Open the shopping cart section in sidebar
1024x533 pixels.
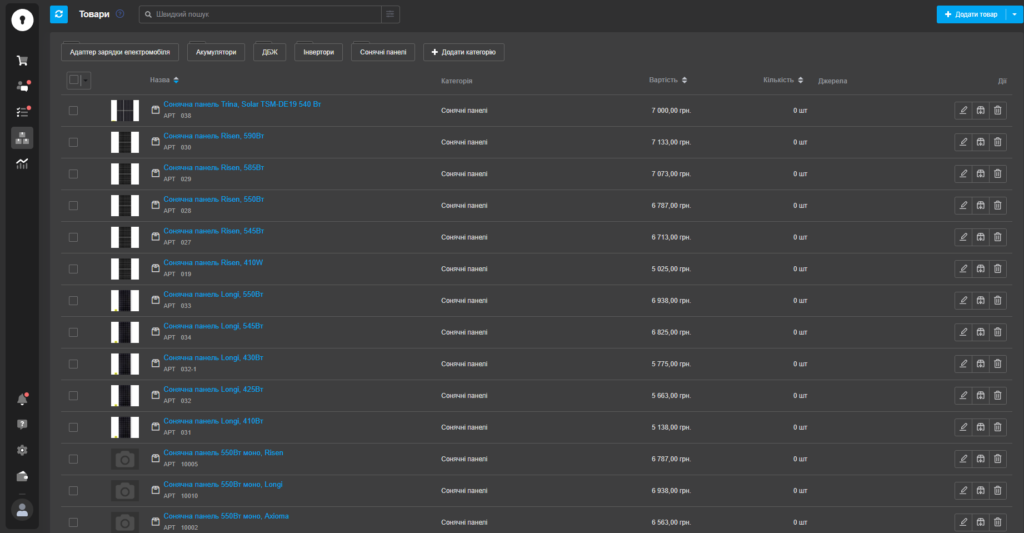click(x=22, y=60)
